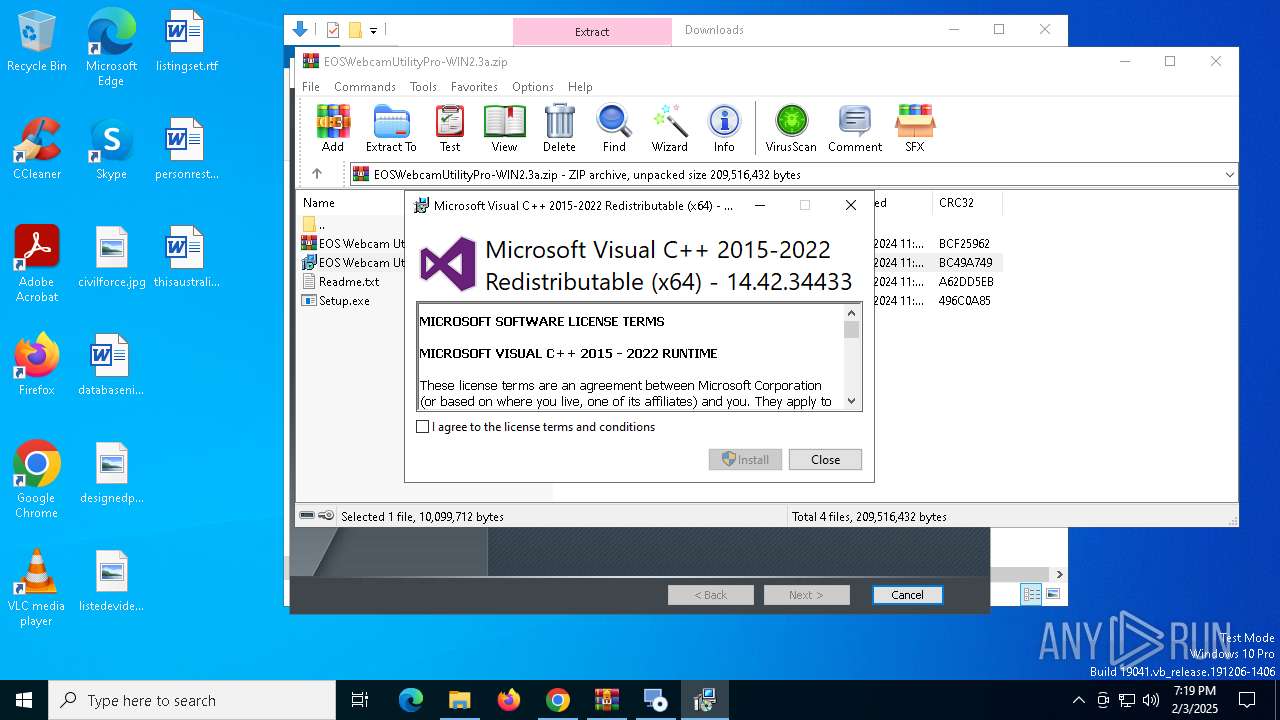Click the Info toolbar icon

(x=724, y=128)
